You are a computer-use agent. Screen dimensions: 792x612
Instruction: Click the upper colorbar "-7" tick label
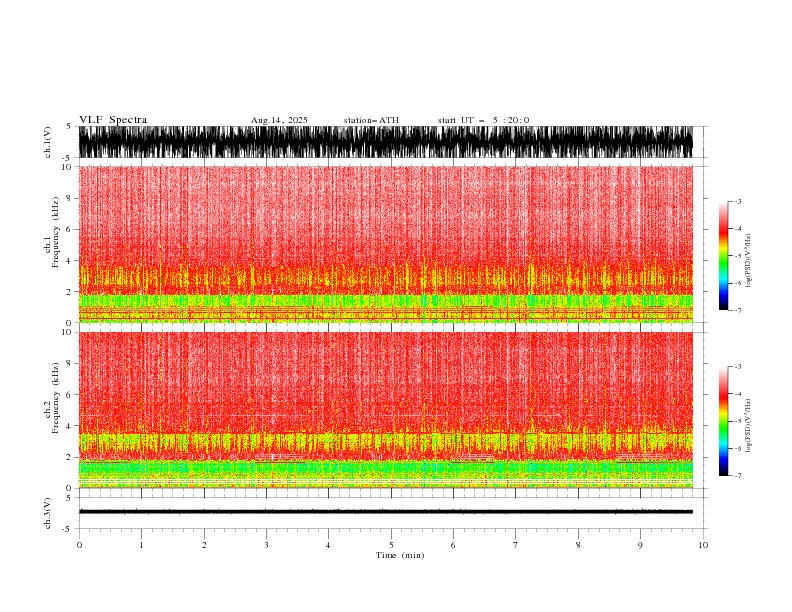pos(737,310)
